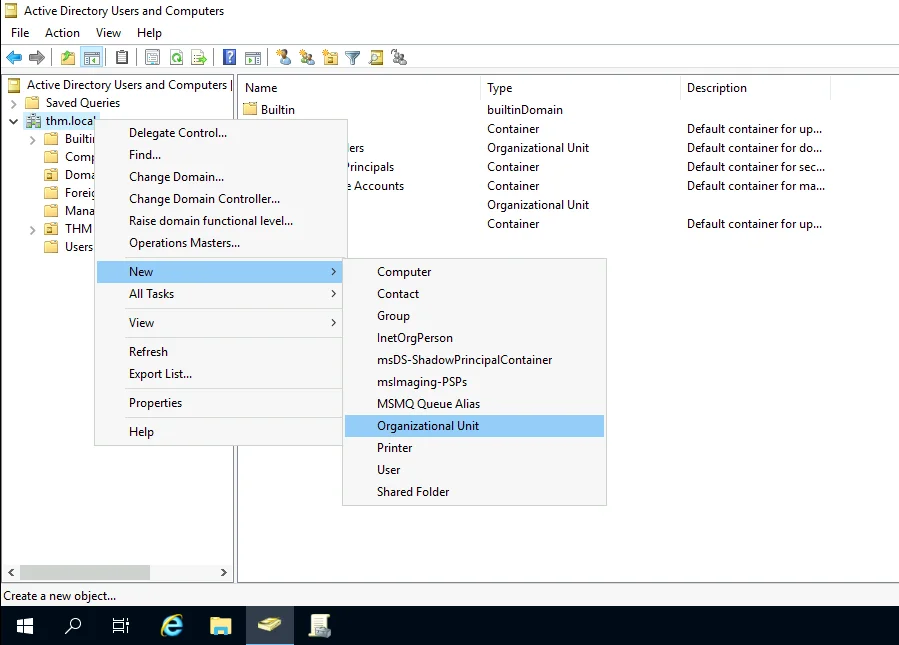The image size is (899, 645).
Task: Choose Change Domain... entry
Action: (x=221, y=177)
